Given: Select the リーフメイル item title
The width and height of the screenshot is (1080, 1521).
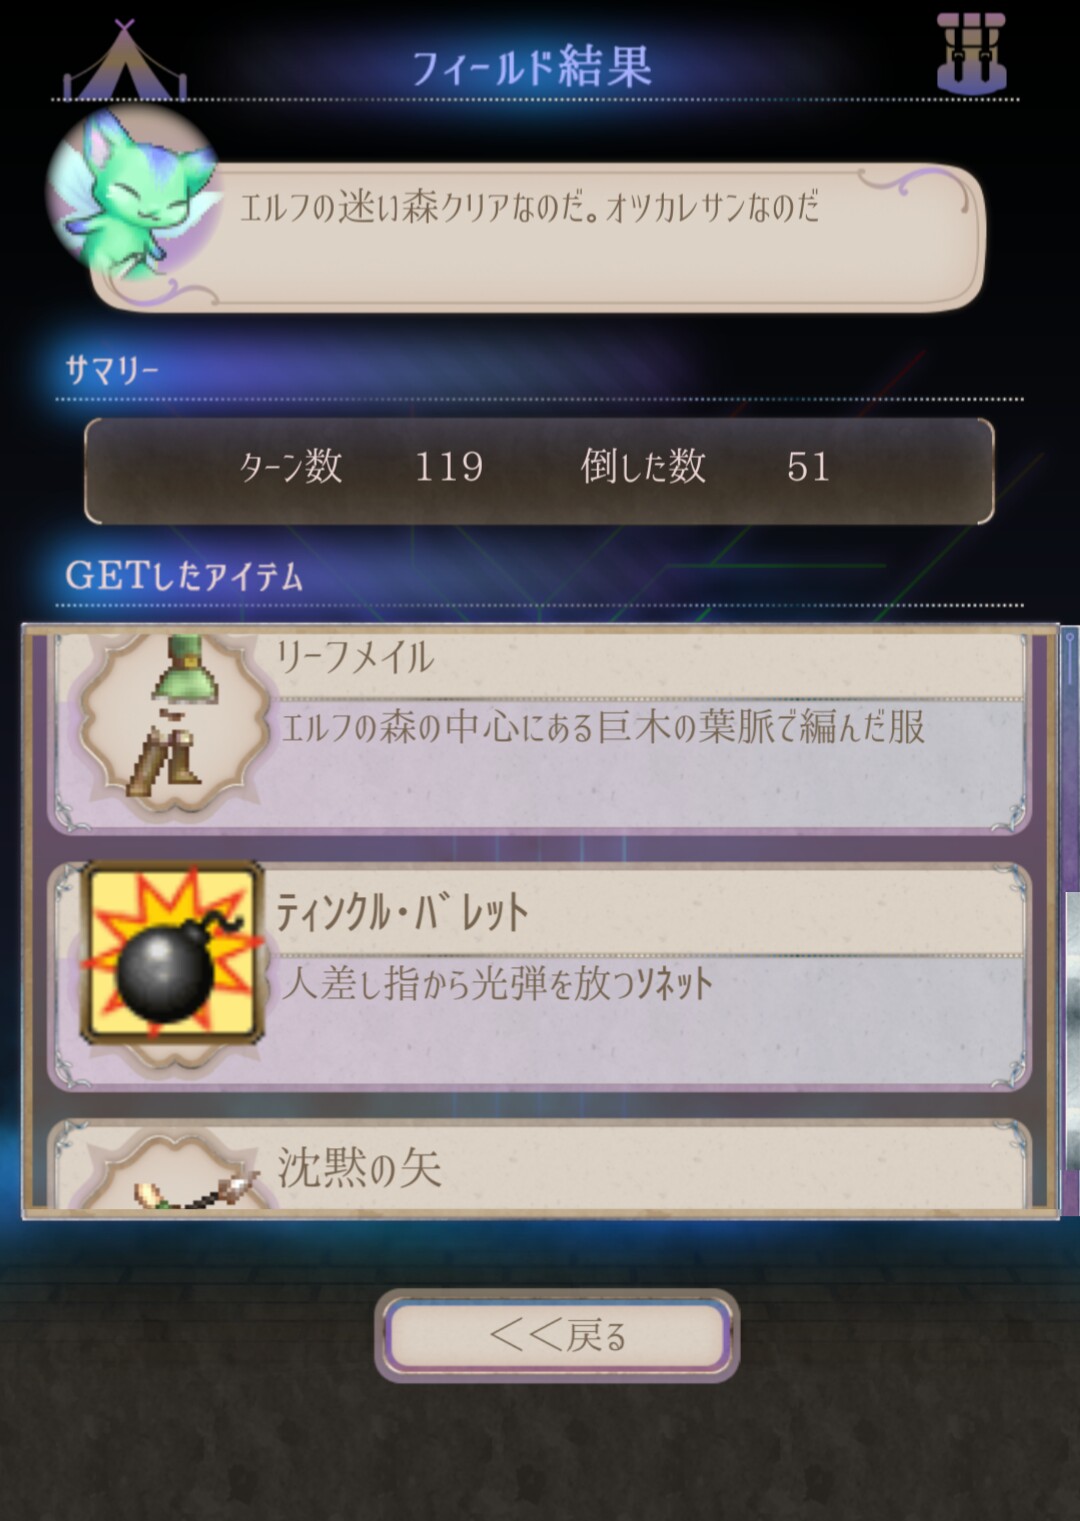Looking at the screenshot, I should point(356,658).
